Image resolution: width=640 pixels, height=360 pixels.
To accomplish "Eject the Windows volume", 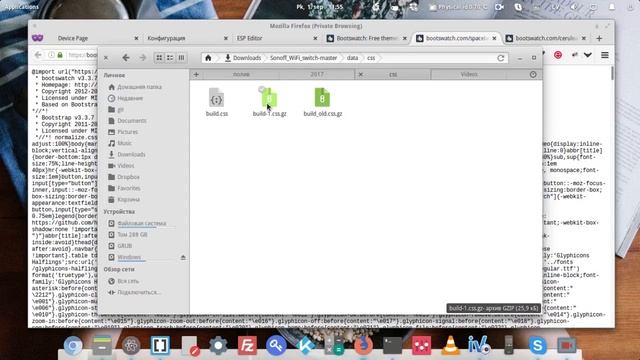I will point(183,258).
